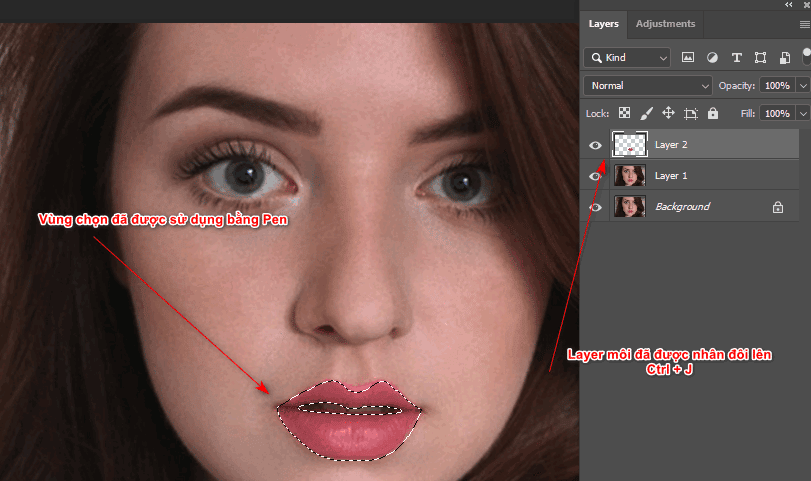This screenshot has width=811, height=481.
Task: Click the Fill label
Action: click(x=747, y=113)
